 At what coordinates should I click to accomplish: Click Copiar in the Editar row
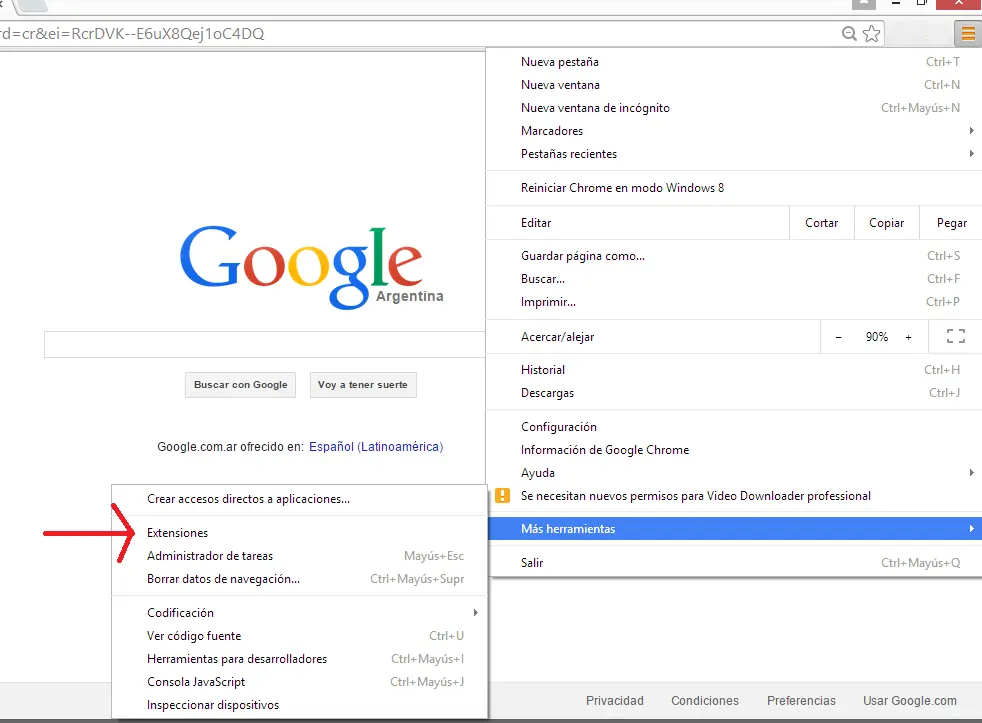click(x=887, y=223)
